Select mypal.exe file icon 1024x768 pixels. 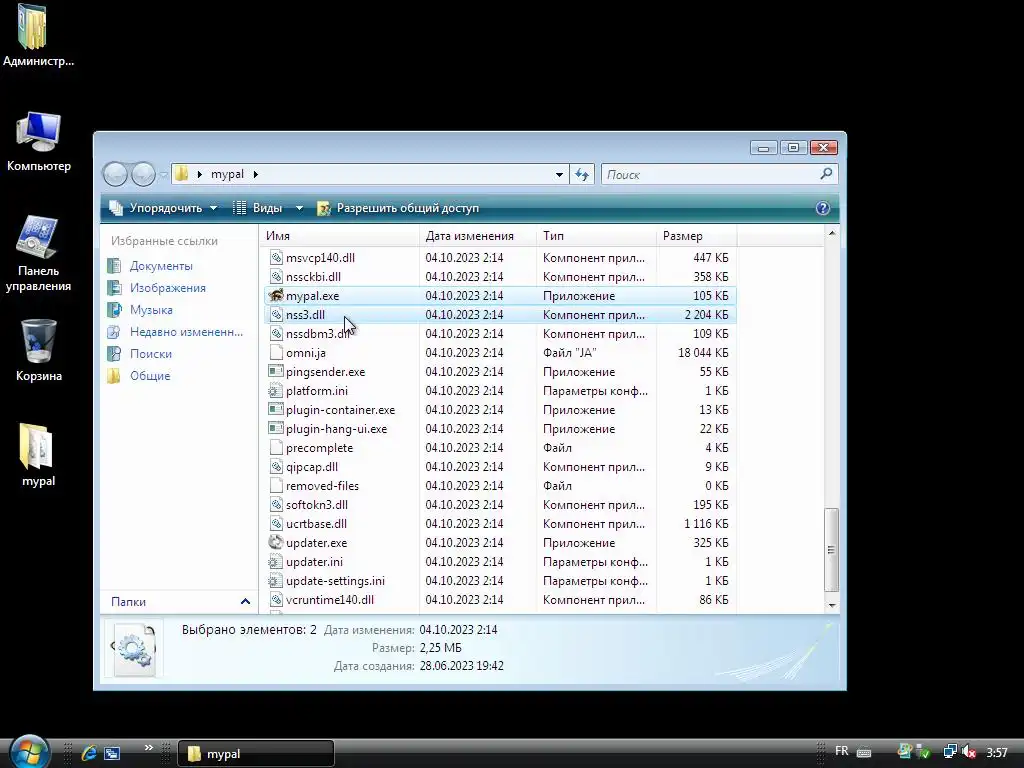click(276, 296)
